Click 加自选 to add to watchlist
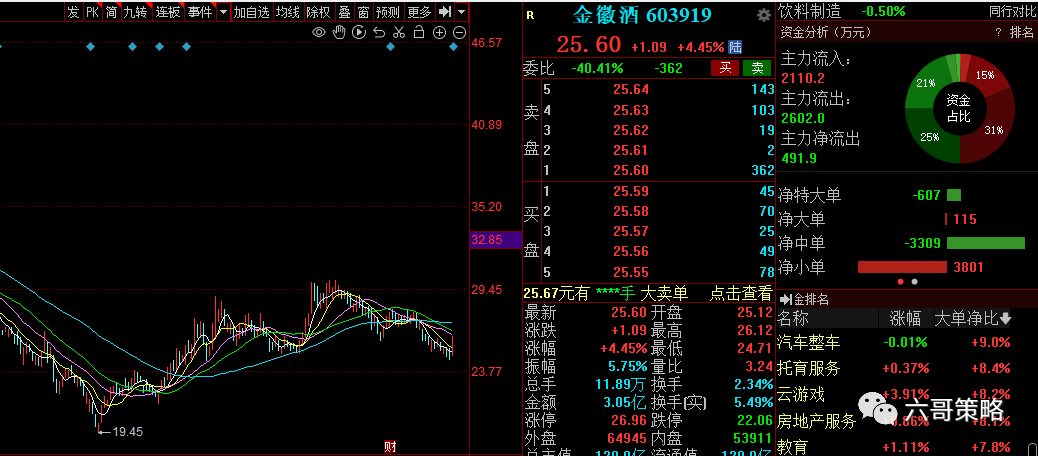 pyautogui.click(x=252, y=12)
